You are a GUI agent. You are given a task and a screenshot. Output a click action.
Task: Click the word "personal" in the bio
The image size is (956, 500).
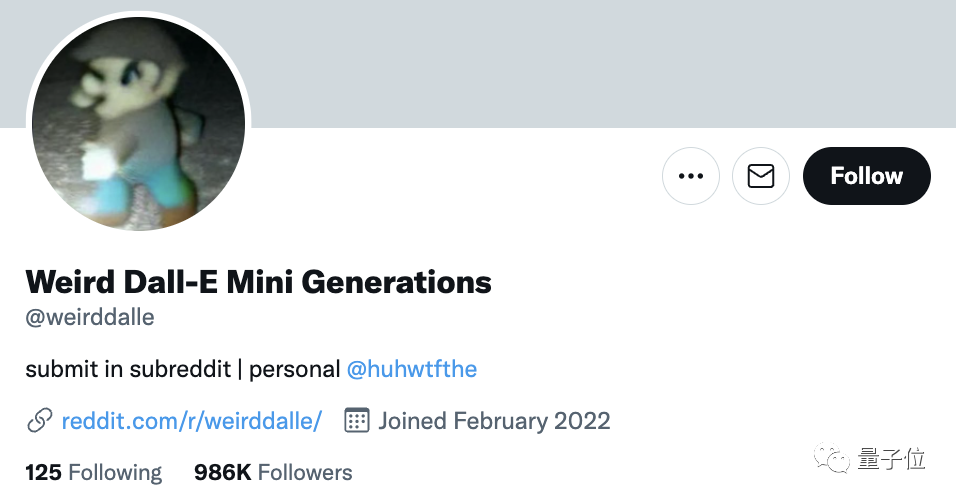click(x=294, y=369)
